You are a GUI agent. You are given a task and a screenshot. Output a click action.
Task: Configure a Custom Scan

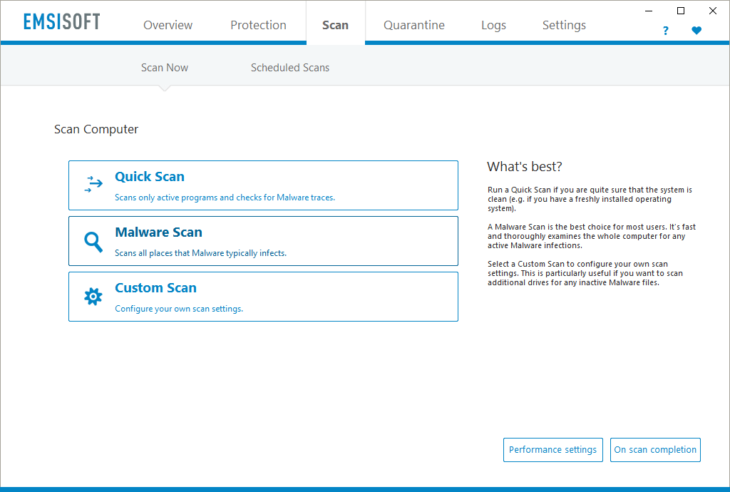click(x=263, y=297)
